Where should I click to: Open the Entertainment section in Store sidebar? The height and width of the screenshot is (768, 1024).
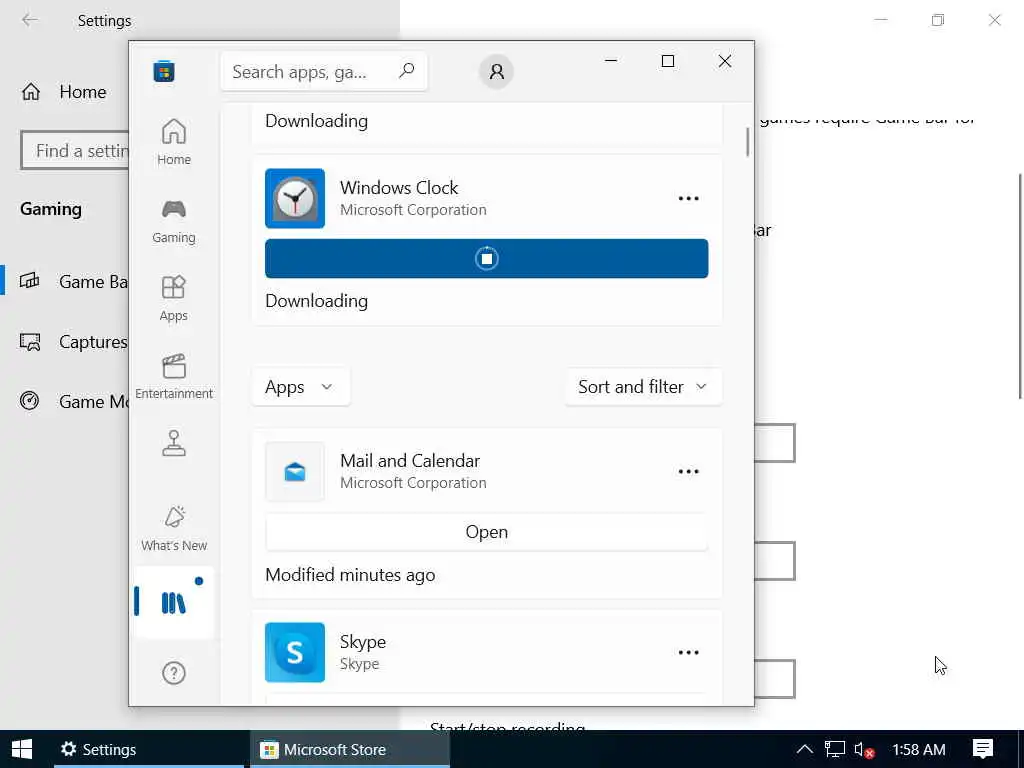pyautogui.click(x=174, y=376)
